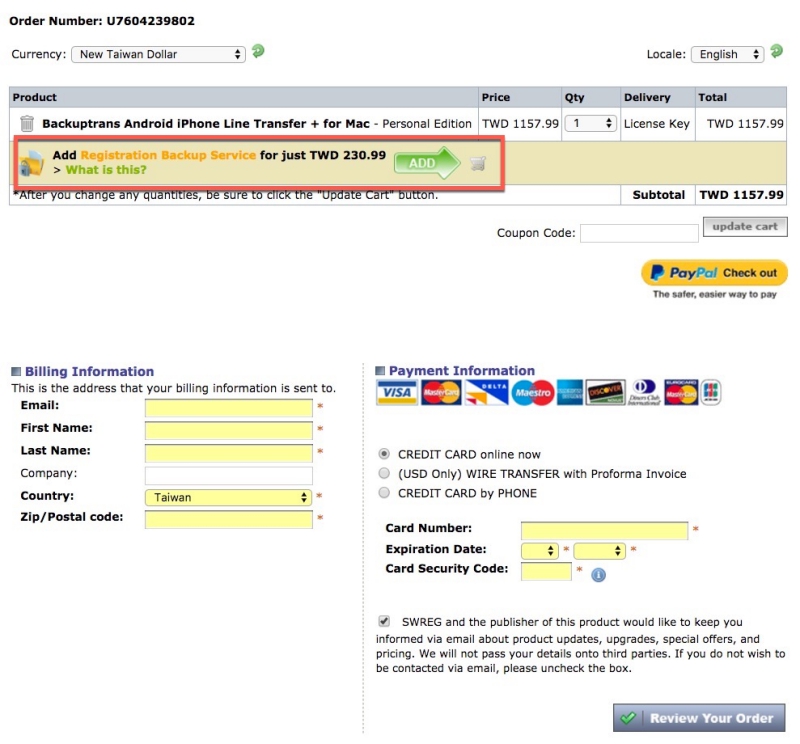This screenshot has width=800, height=744.
Task: Open the 'What is this?' link
Action: pyautogui.click(x=105, y=170)
